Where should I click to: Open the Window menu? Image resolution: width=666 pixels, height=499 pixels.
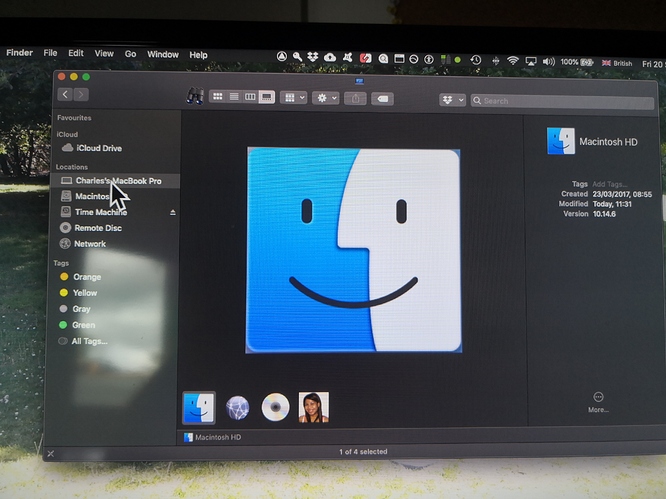(x=163, y=54)
